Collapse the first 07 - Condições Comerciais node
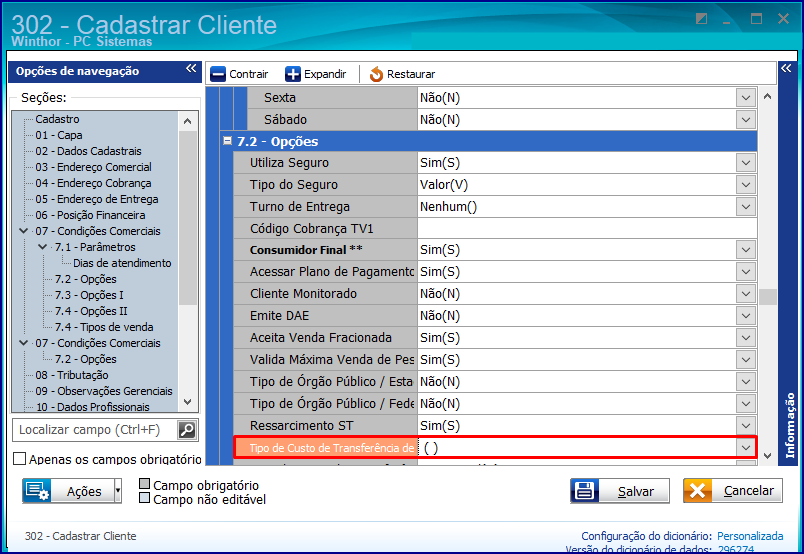 pyautogui.click(x=24, y=231)
